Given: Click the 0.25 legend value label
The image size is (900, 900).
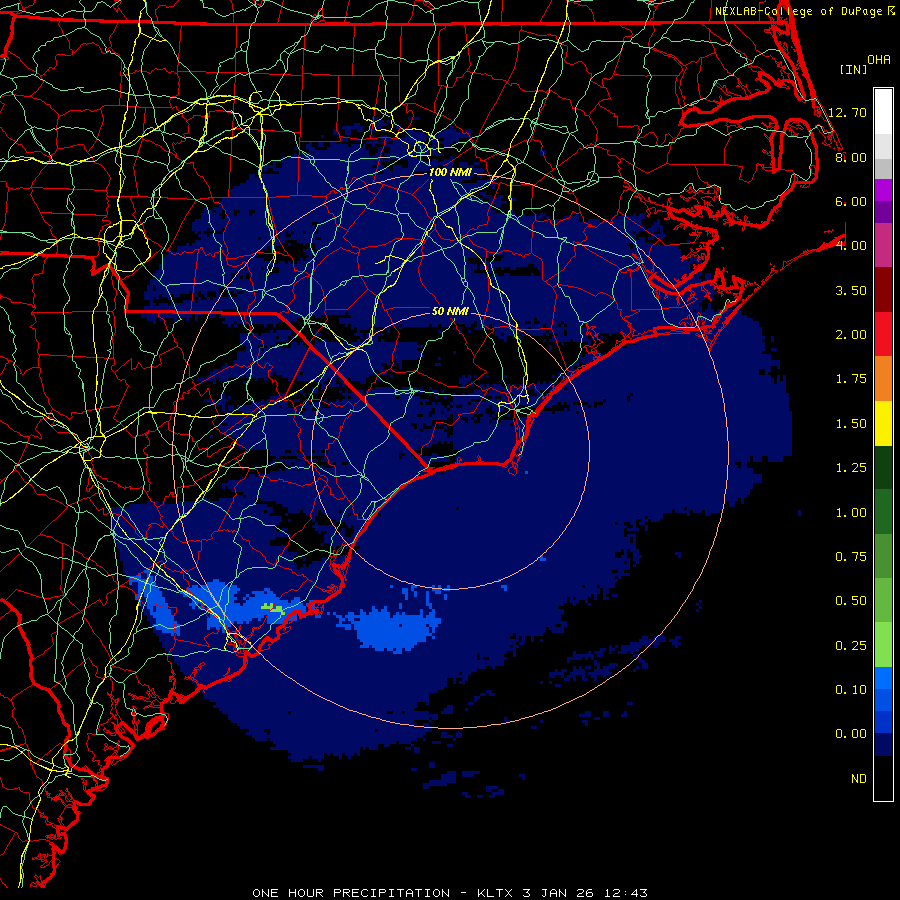Looking at the screenshot, I should coord(851,646).
